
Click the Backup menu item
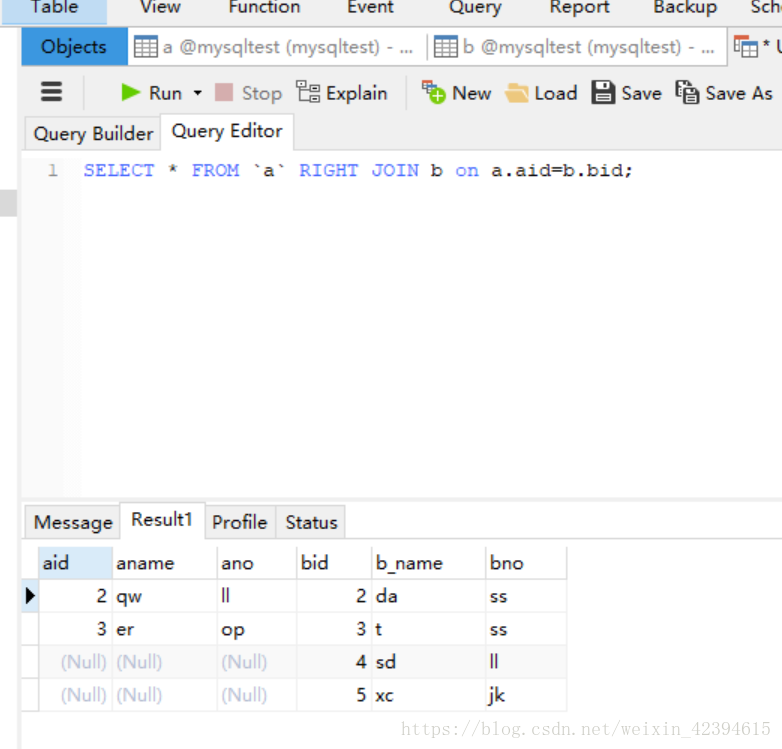[685, 7]
